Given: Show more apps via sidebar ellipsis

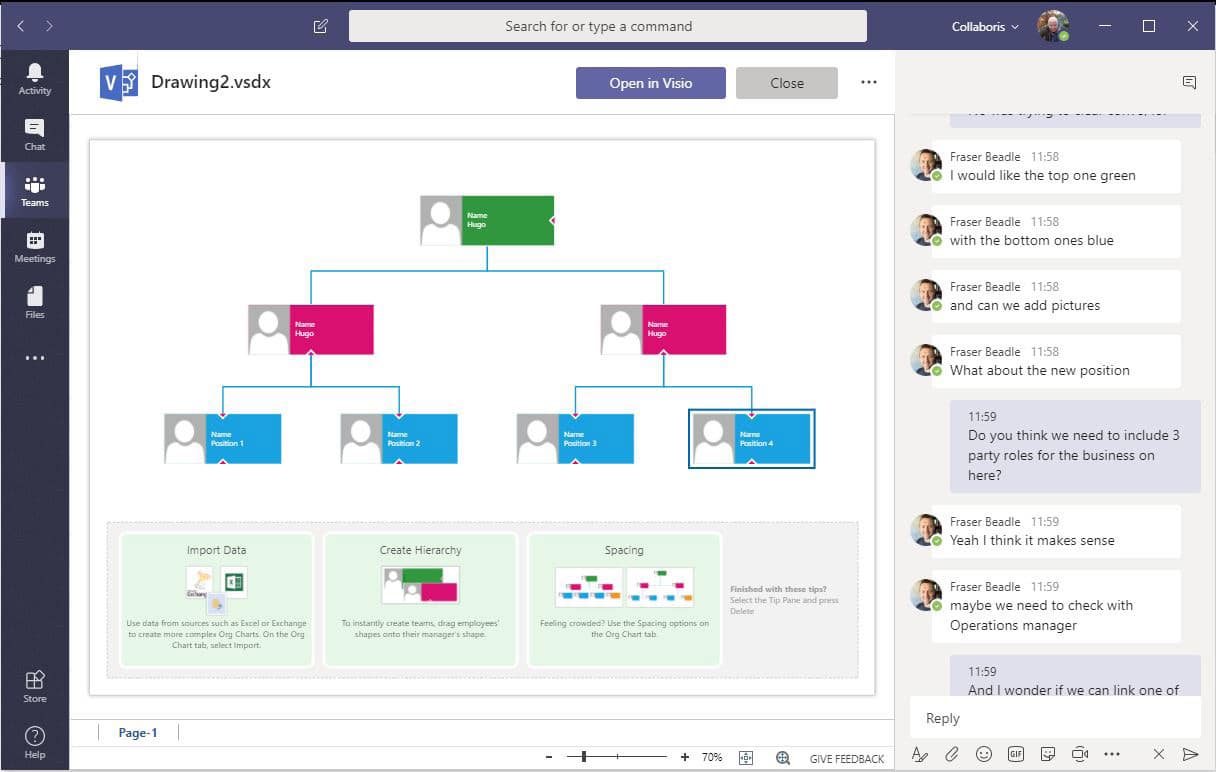Looking at the screenshot, I should [34, 358].
